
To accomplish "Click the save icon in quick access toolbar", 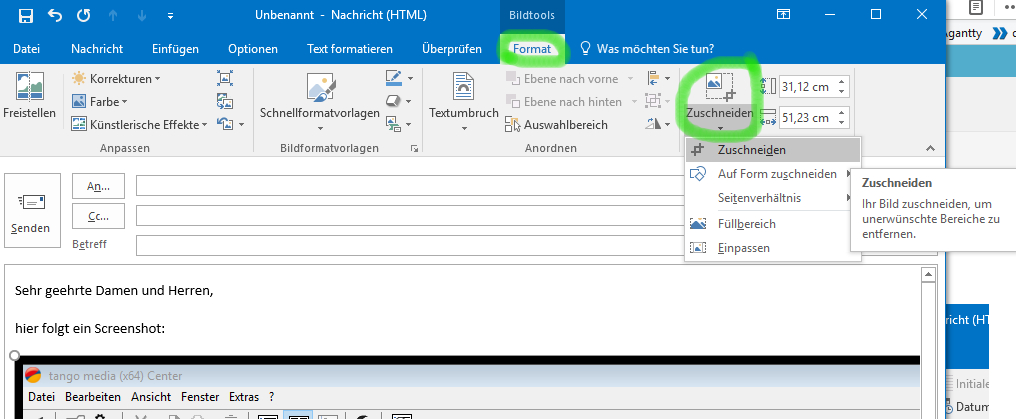I will [25, 15].
